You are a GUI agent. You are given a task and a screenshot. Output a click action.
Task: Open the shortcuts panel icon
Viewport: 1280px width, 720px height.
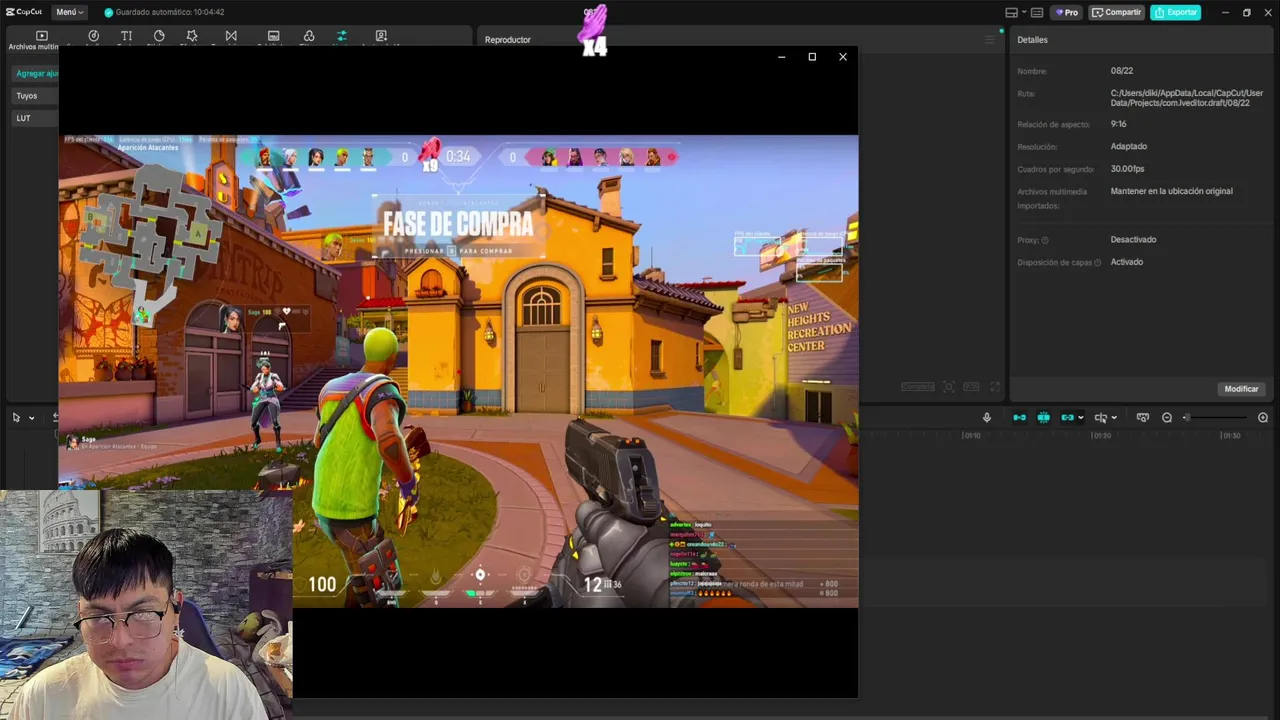tap(1037, 12)
